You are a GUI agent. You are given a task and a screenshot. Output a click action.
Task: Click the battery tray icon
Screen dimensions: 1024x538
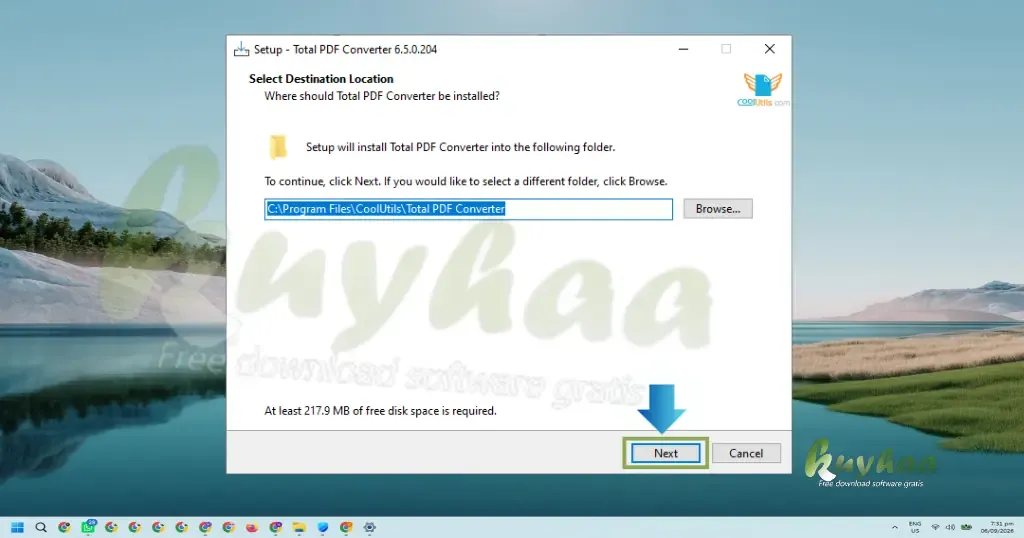tap(967, 528)
